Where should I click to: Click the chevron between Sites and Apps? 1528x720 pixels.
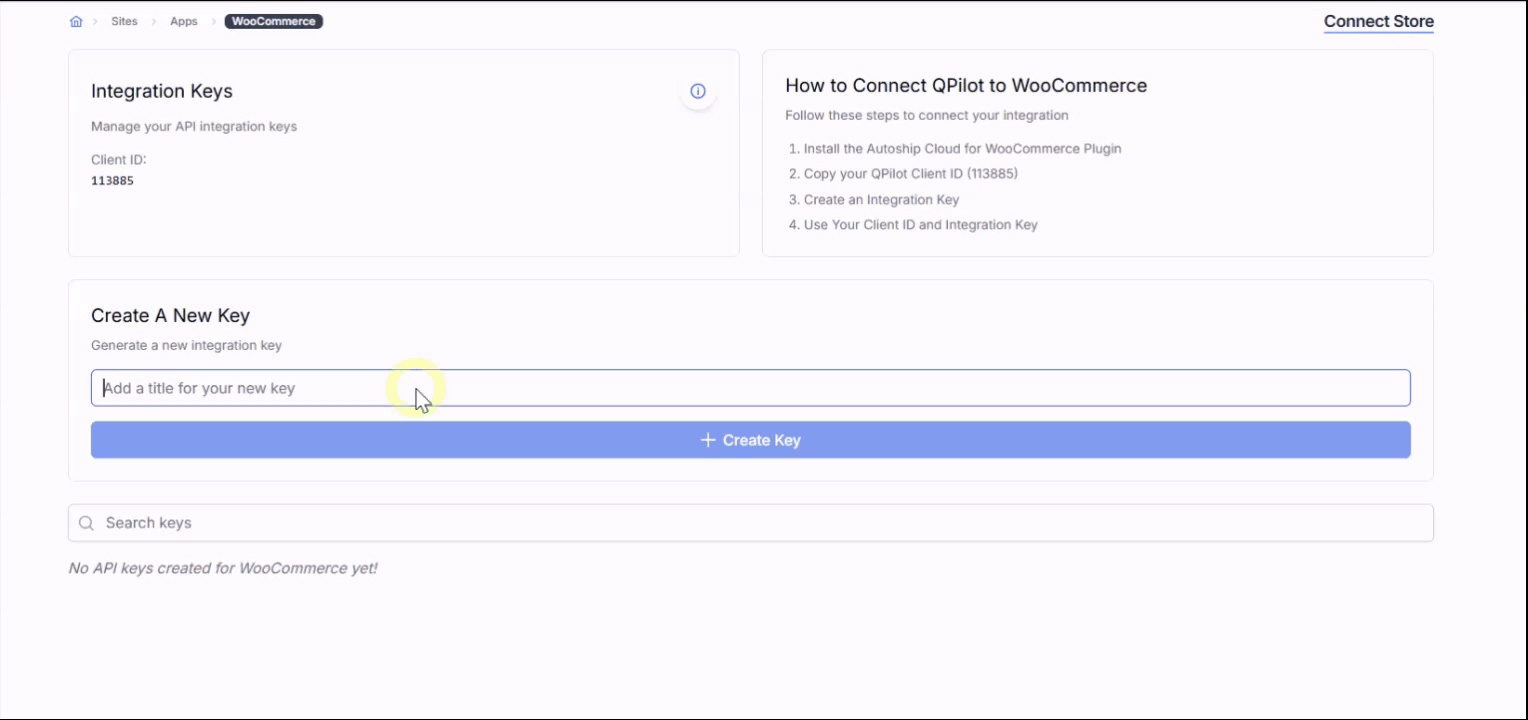click(154, 21)
